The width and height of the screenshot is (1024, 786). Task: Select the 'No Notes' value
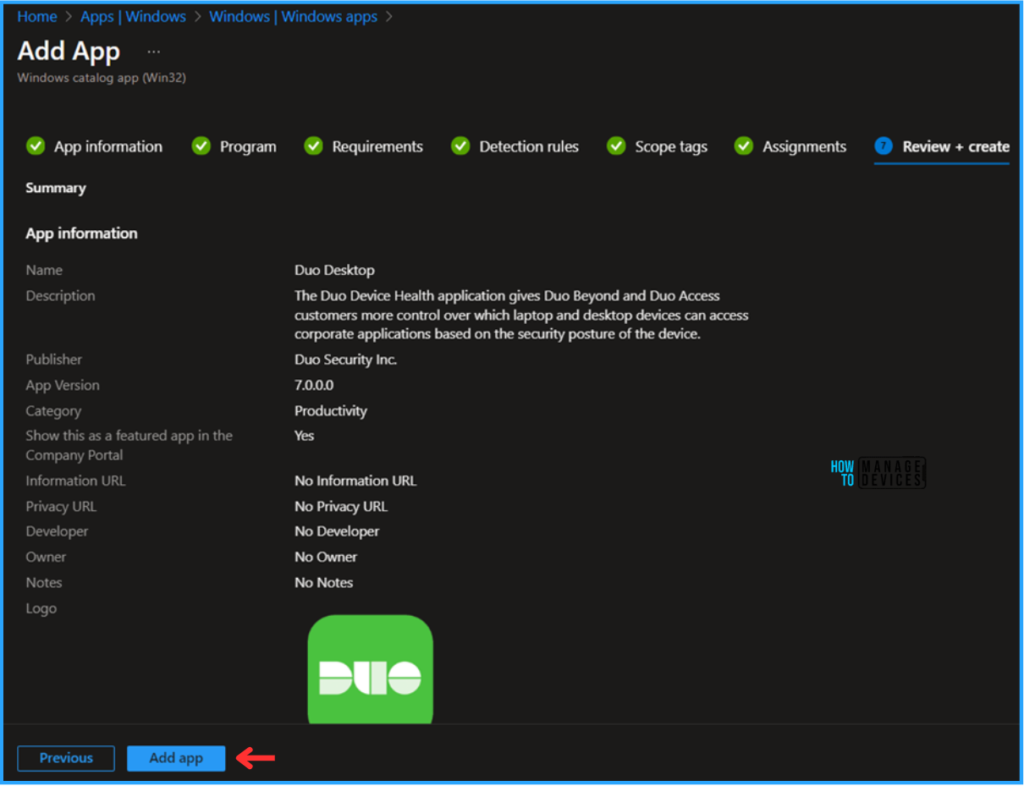click(x=323, y=583)
